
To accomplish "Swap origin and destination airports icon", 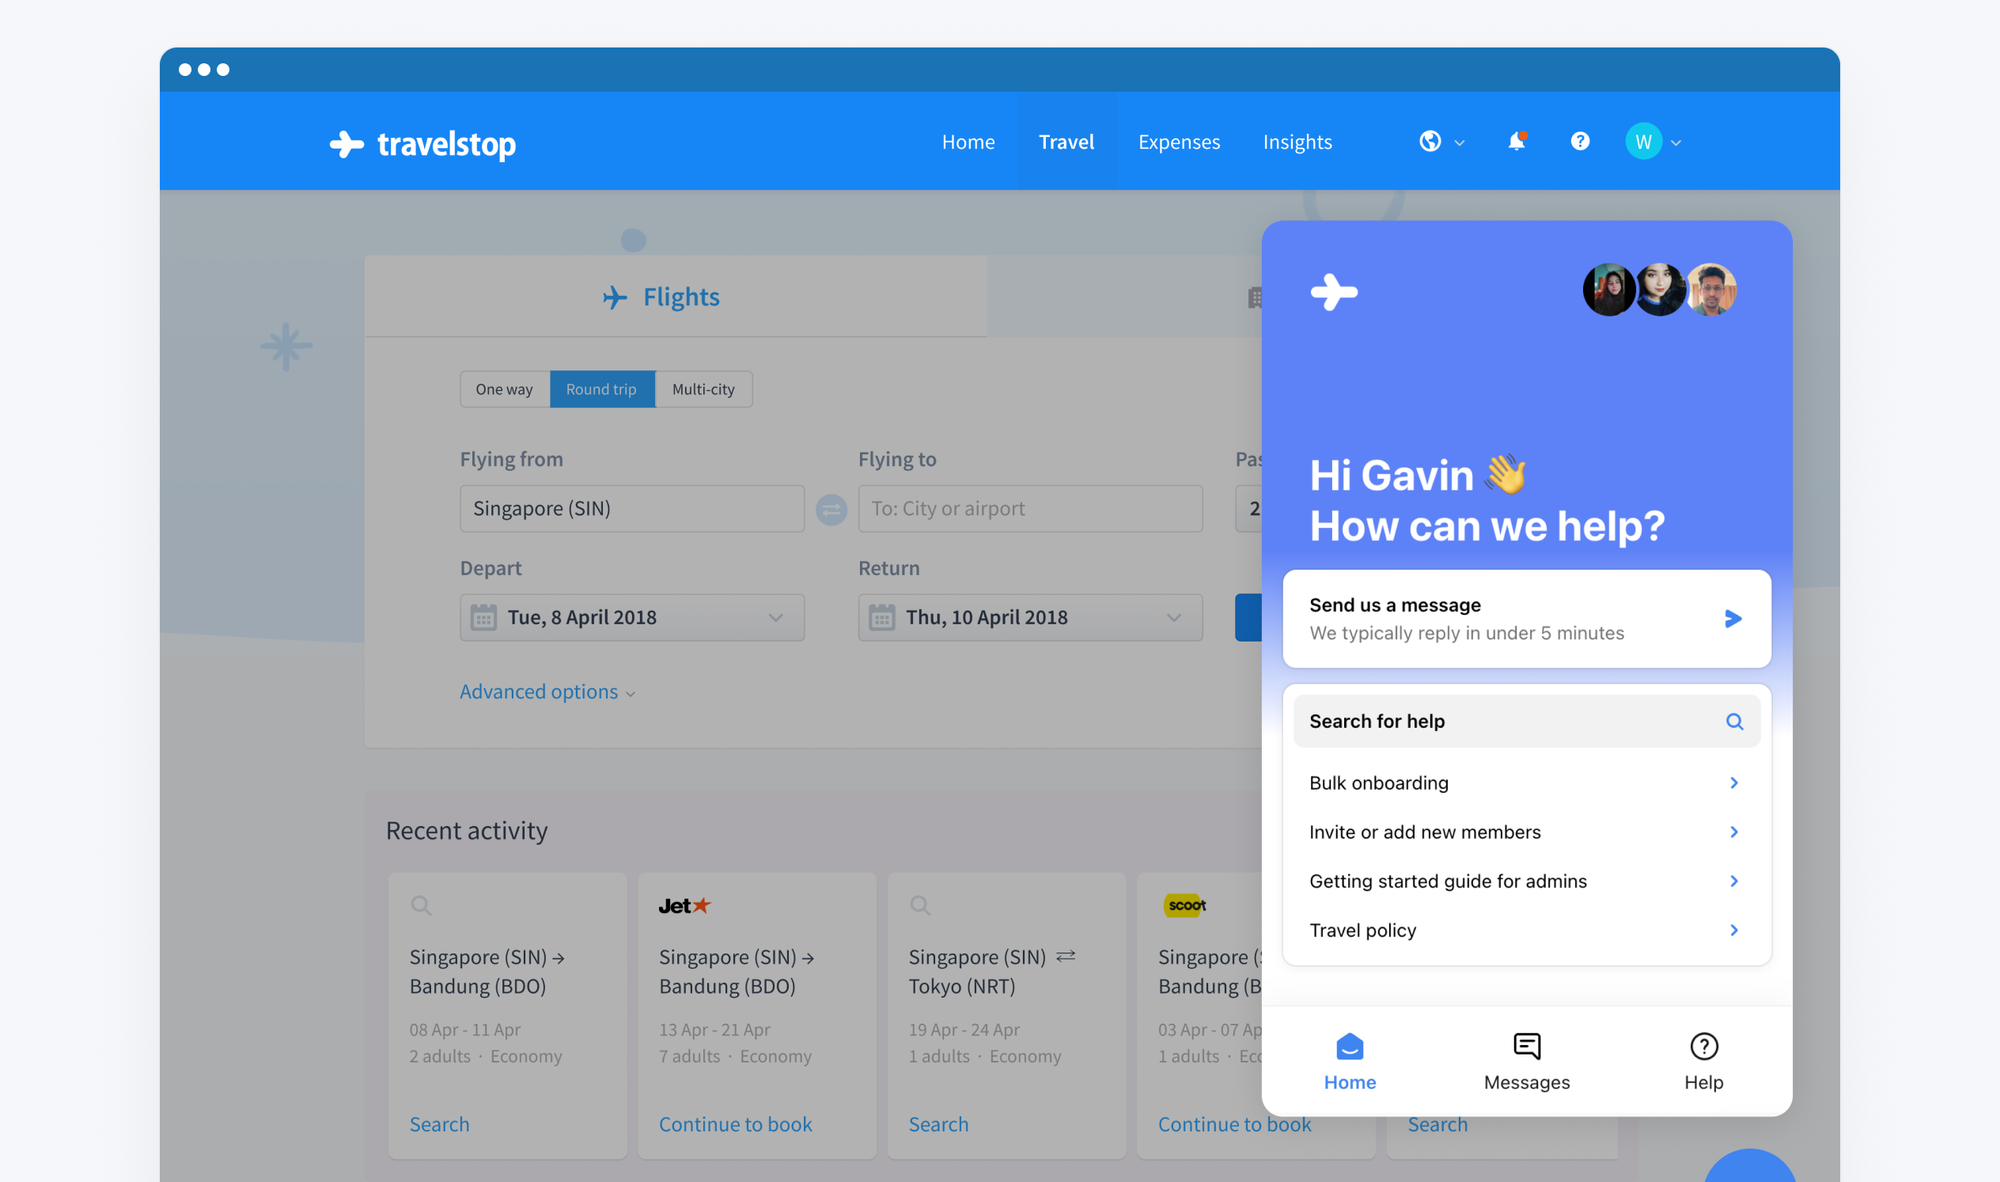I will (x=831, y=509).
